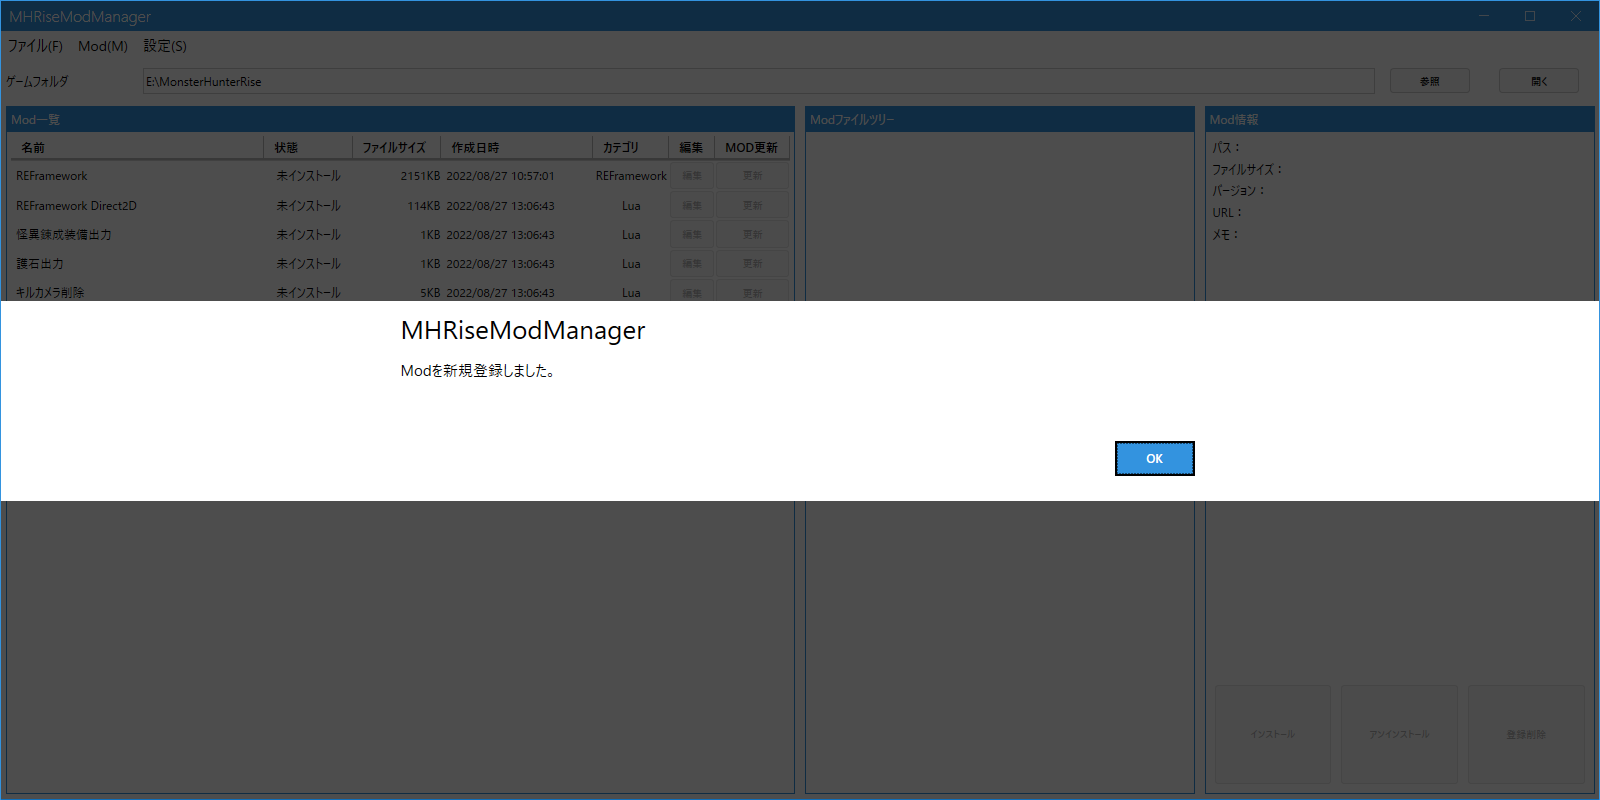Click 更新 button for 護石出力 row

click(753, 263)
